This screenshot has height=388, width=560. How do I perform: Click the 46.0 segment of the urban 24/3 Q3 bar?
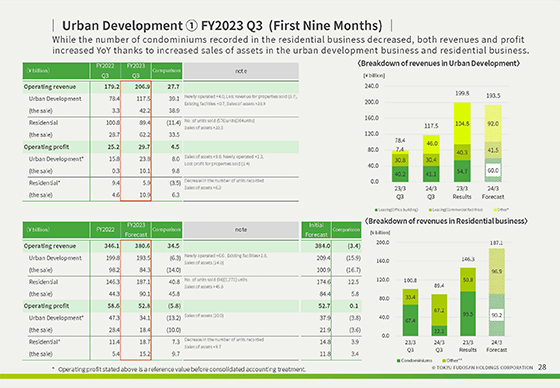click(431, 144)
